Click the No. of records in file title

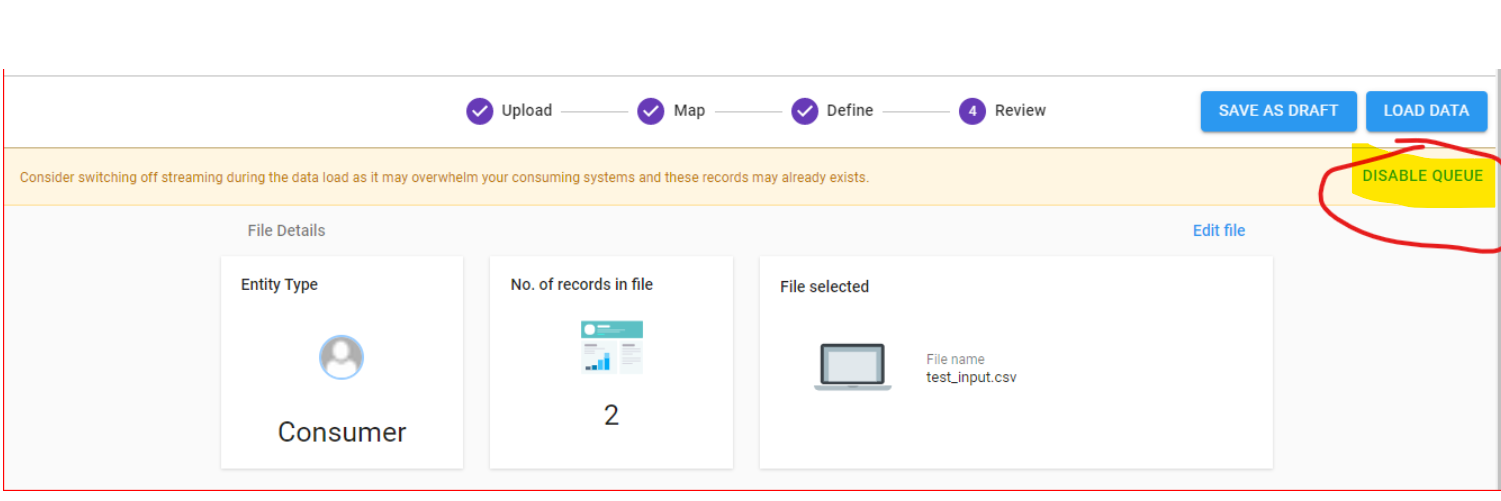[x=581, y=284]
